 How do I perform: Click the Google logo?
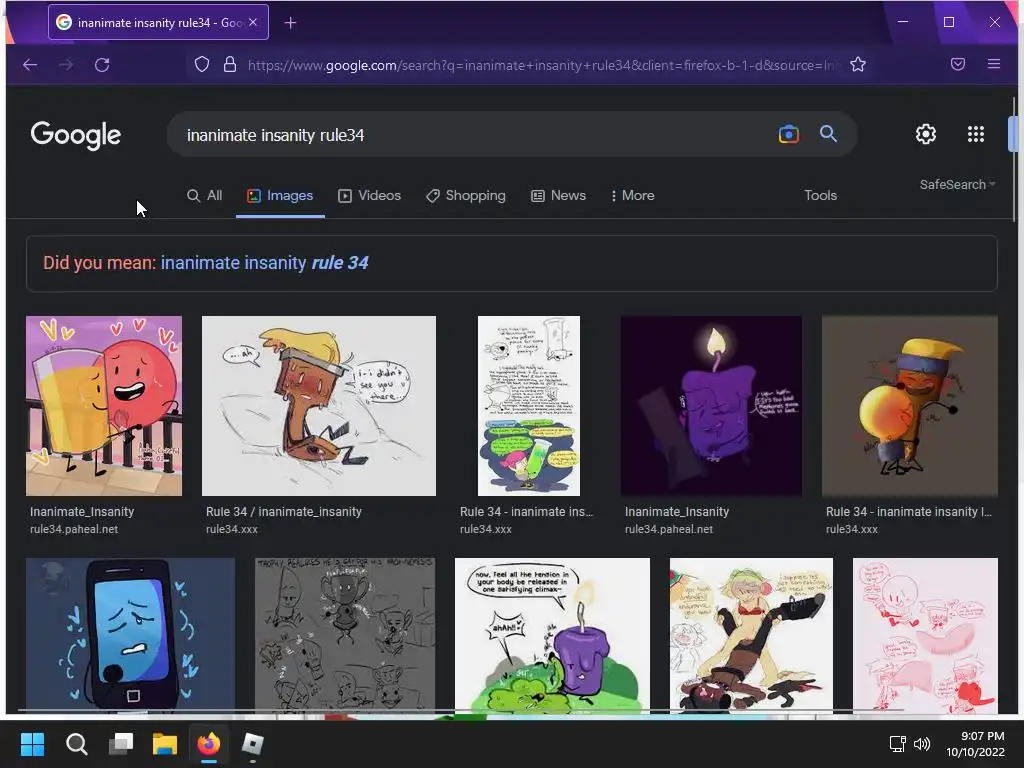tap(76, 135)
